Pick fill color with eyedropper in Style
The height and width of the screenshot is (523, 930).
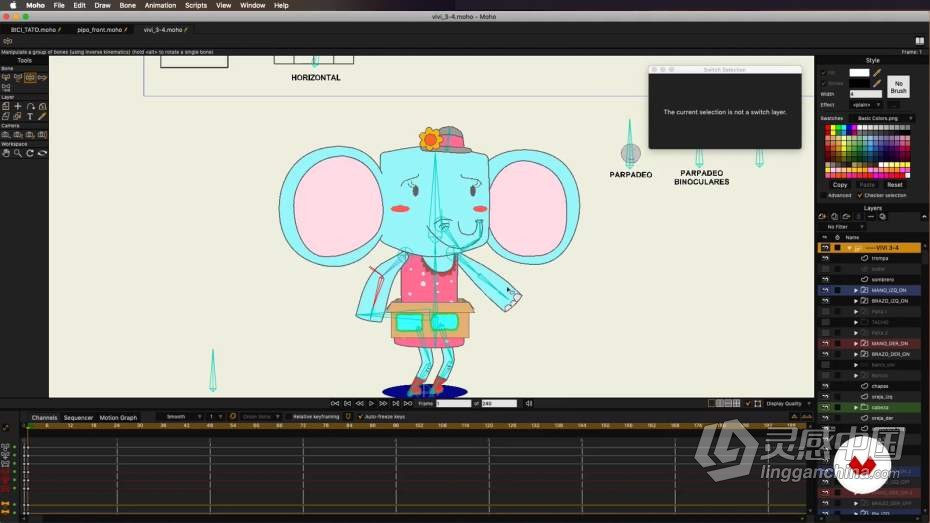[x=877, y=72]
